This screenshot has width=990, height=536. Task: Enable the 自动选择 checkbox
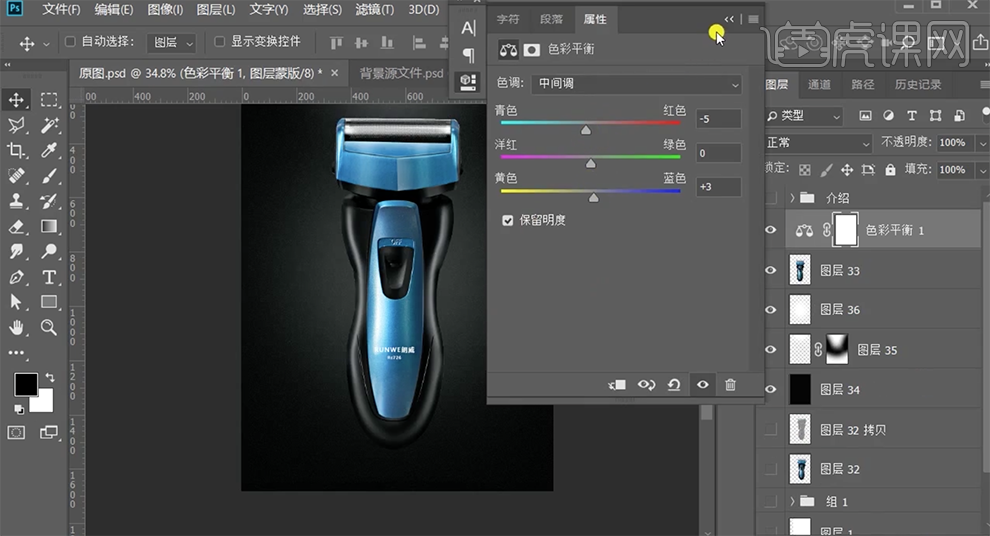[71, 42]
